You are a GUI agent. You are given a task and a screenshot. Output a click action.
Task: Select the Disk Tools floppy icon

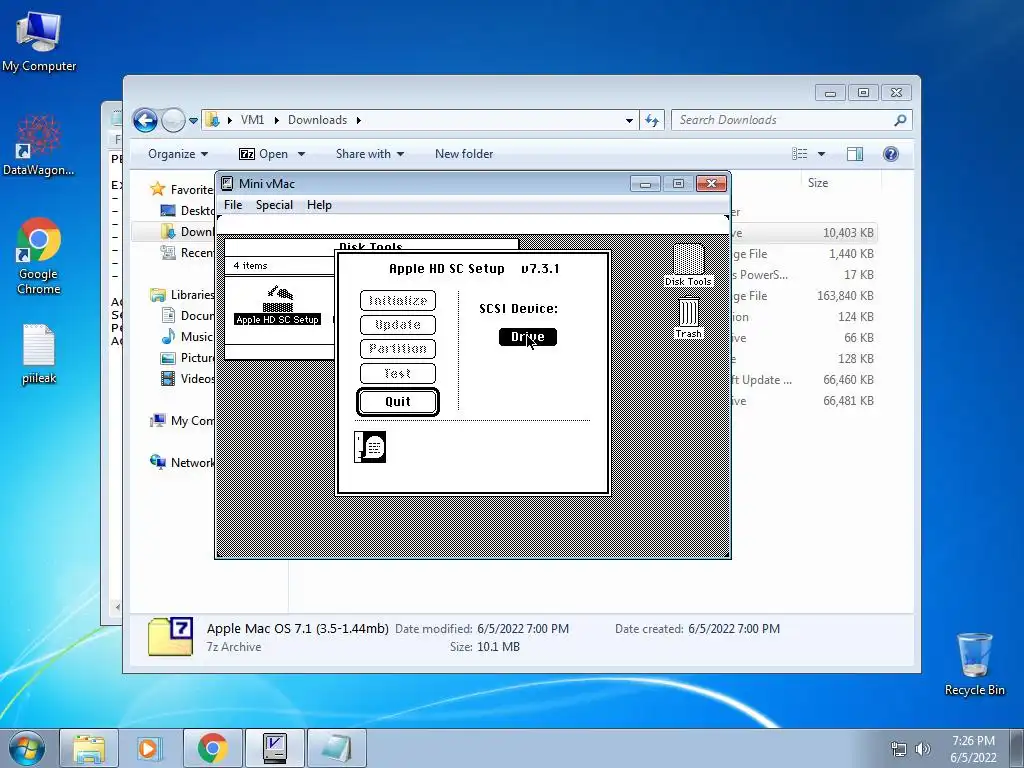(x=688, y=264)
